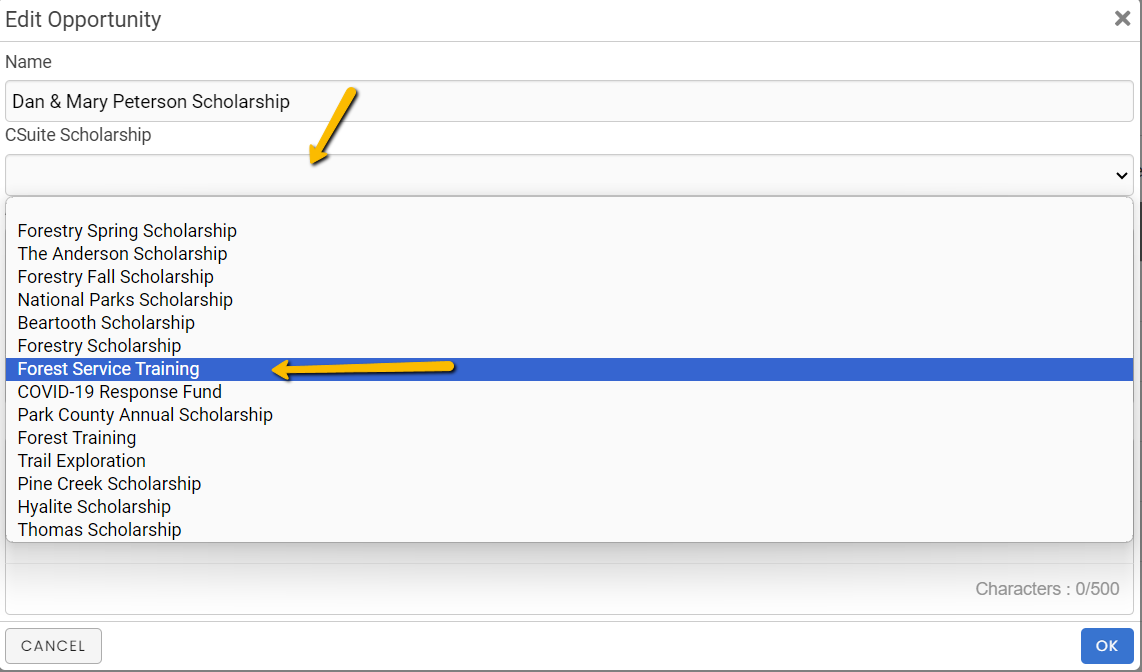Pick Forest Training from the list

[x=77, y=438]
